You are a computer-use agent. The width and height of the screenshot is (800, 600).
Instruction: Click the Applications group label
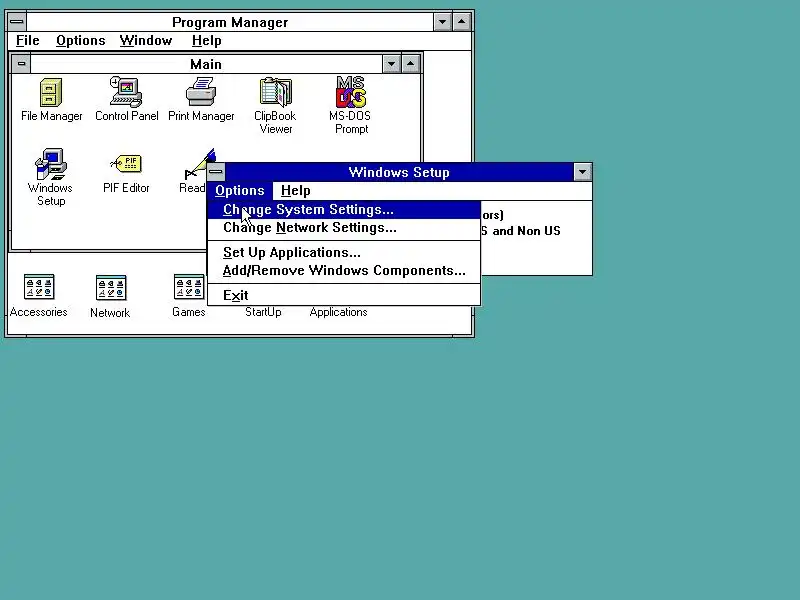coord(338,312)
